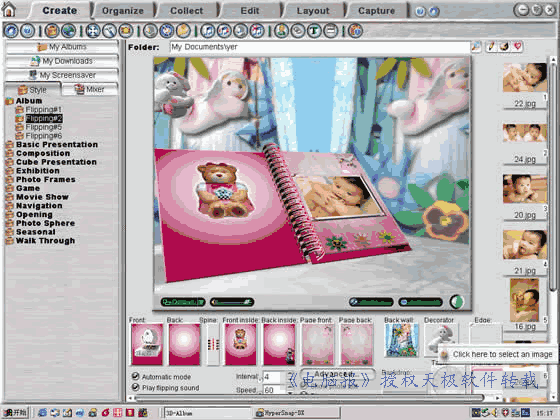Toggle the Automatic mode checkbox
The width and height of the screenshot is (560, 420).
[x=135, y=376]
